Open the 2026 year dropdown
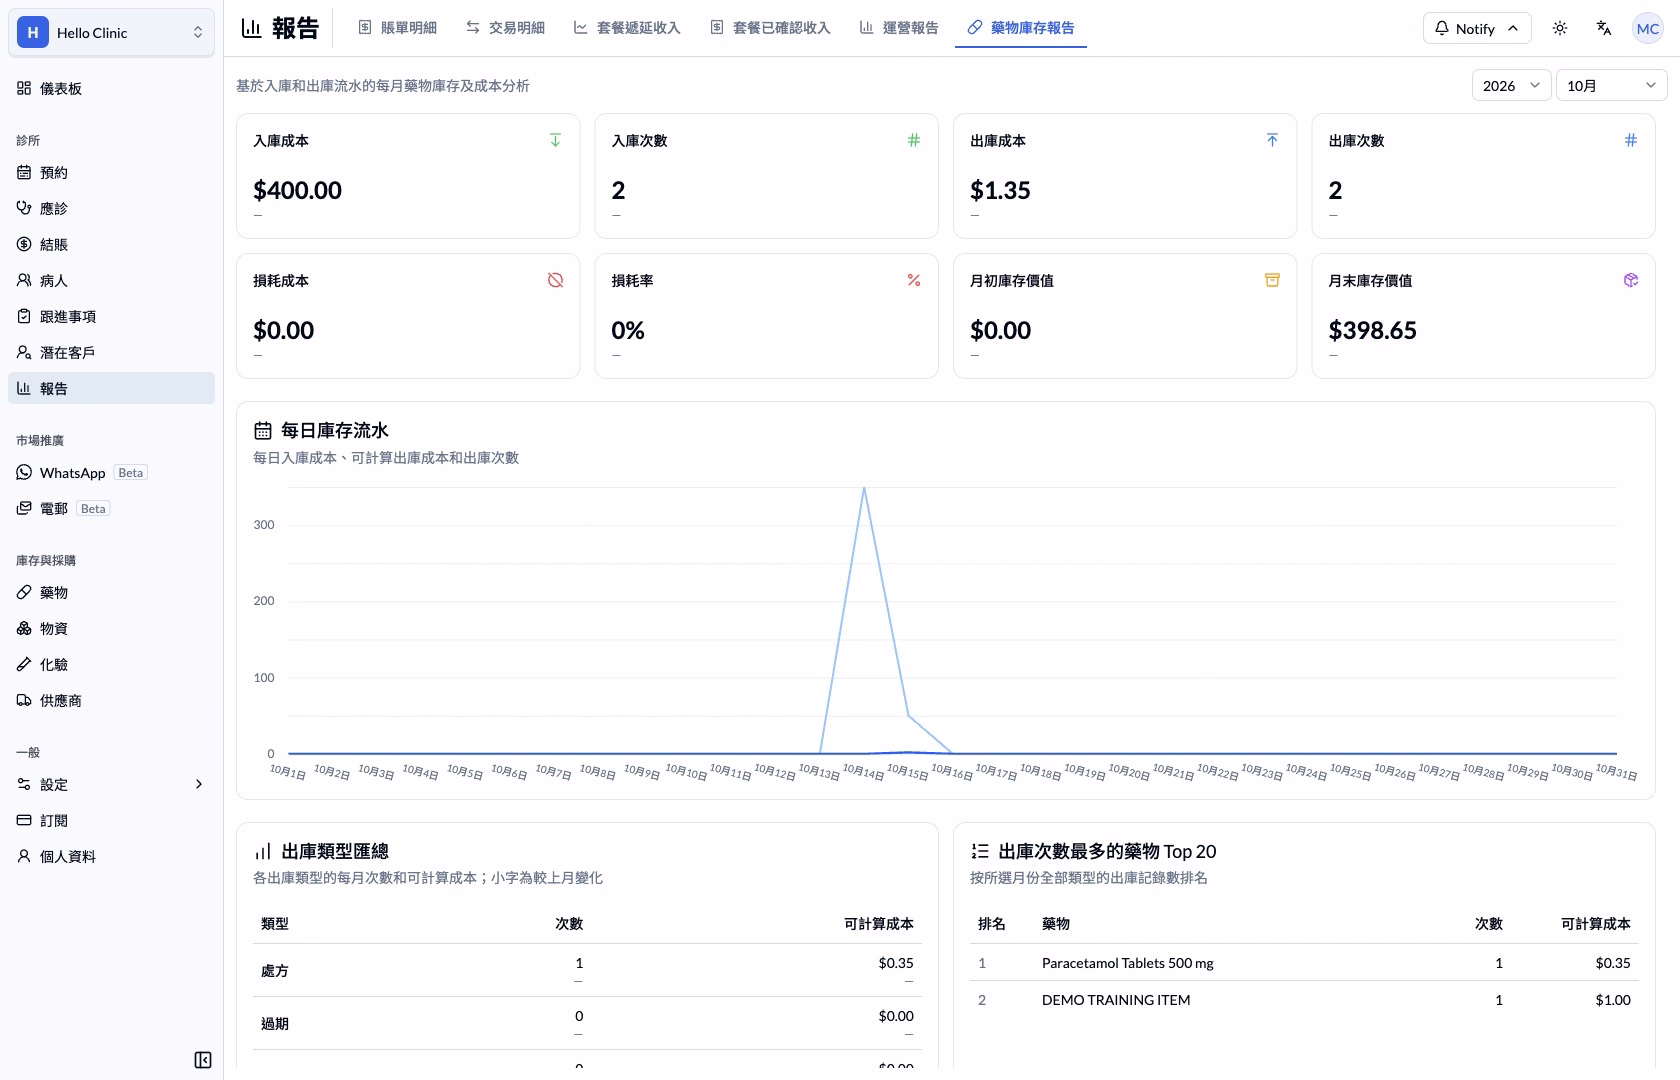 (x=1511, y=85)
